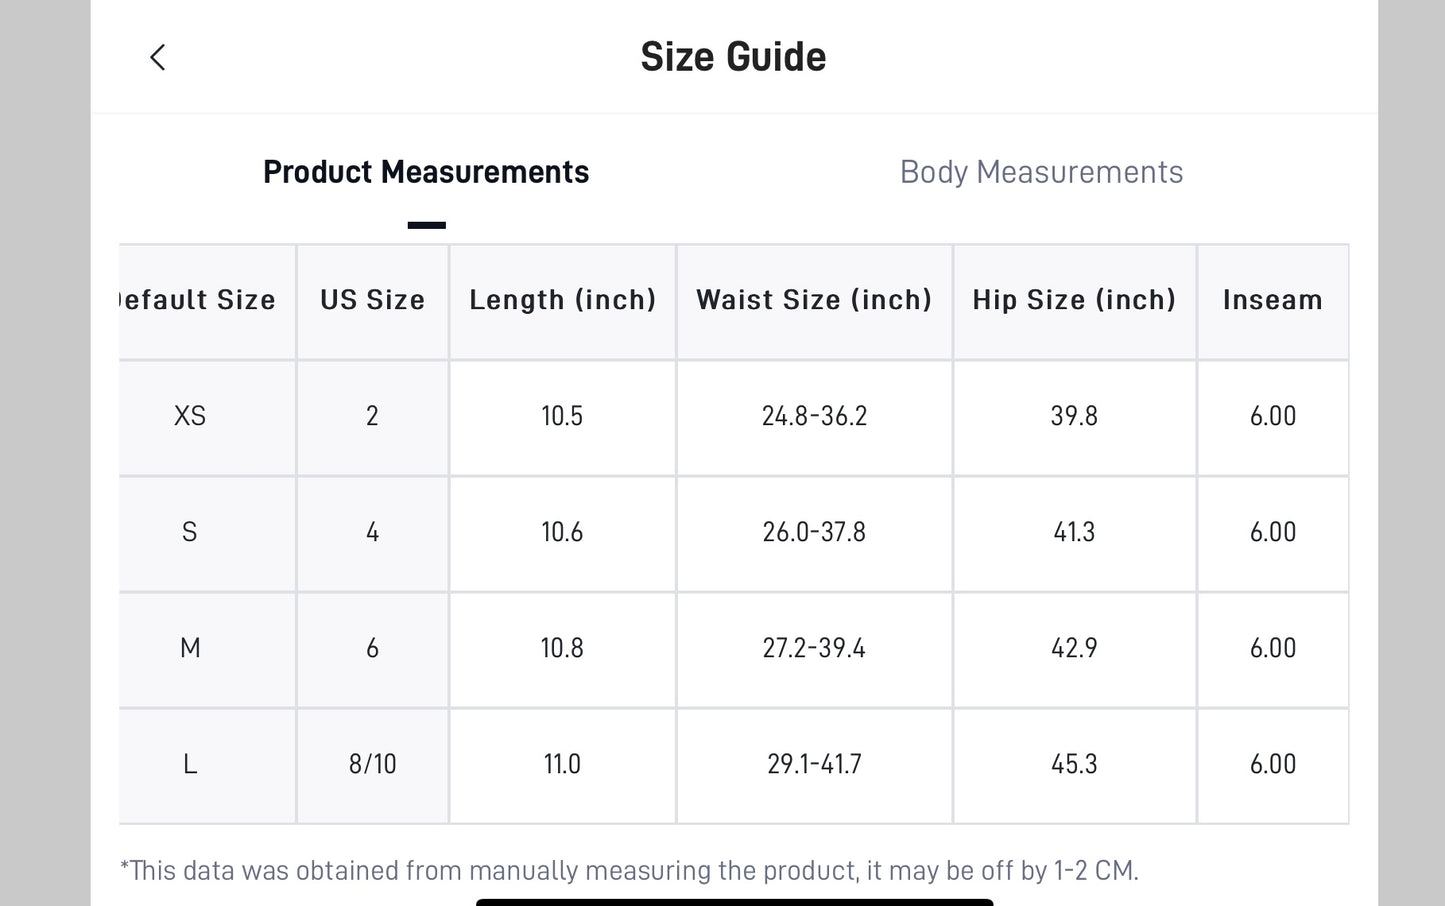The height and width of the screenshot is (906, 1445).
Task: Click waist value 24.8-36.2
Action: point(814,416)
